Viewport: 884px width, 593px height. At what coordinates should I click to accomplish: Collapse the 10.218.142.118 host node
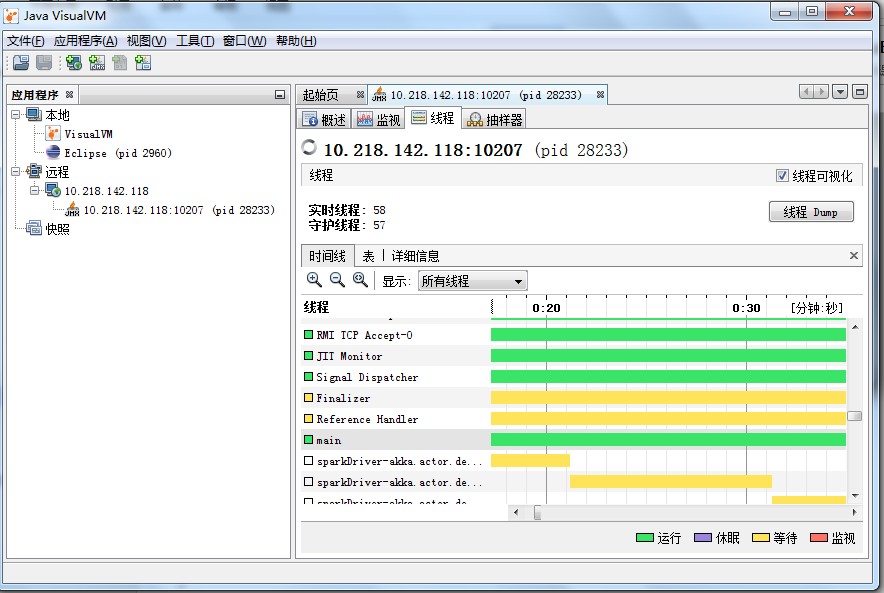click(36, 192)
